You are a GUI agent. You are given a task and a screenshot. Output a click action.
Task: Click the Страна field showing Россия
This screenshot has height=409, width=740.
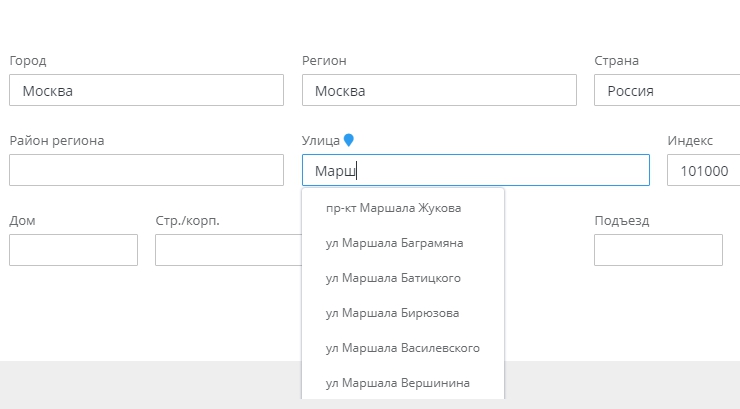pos(666,91)
